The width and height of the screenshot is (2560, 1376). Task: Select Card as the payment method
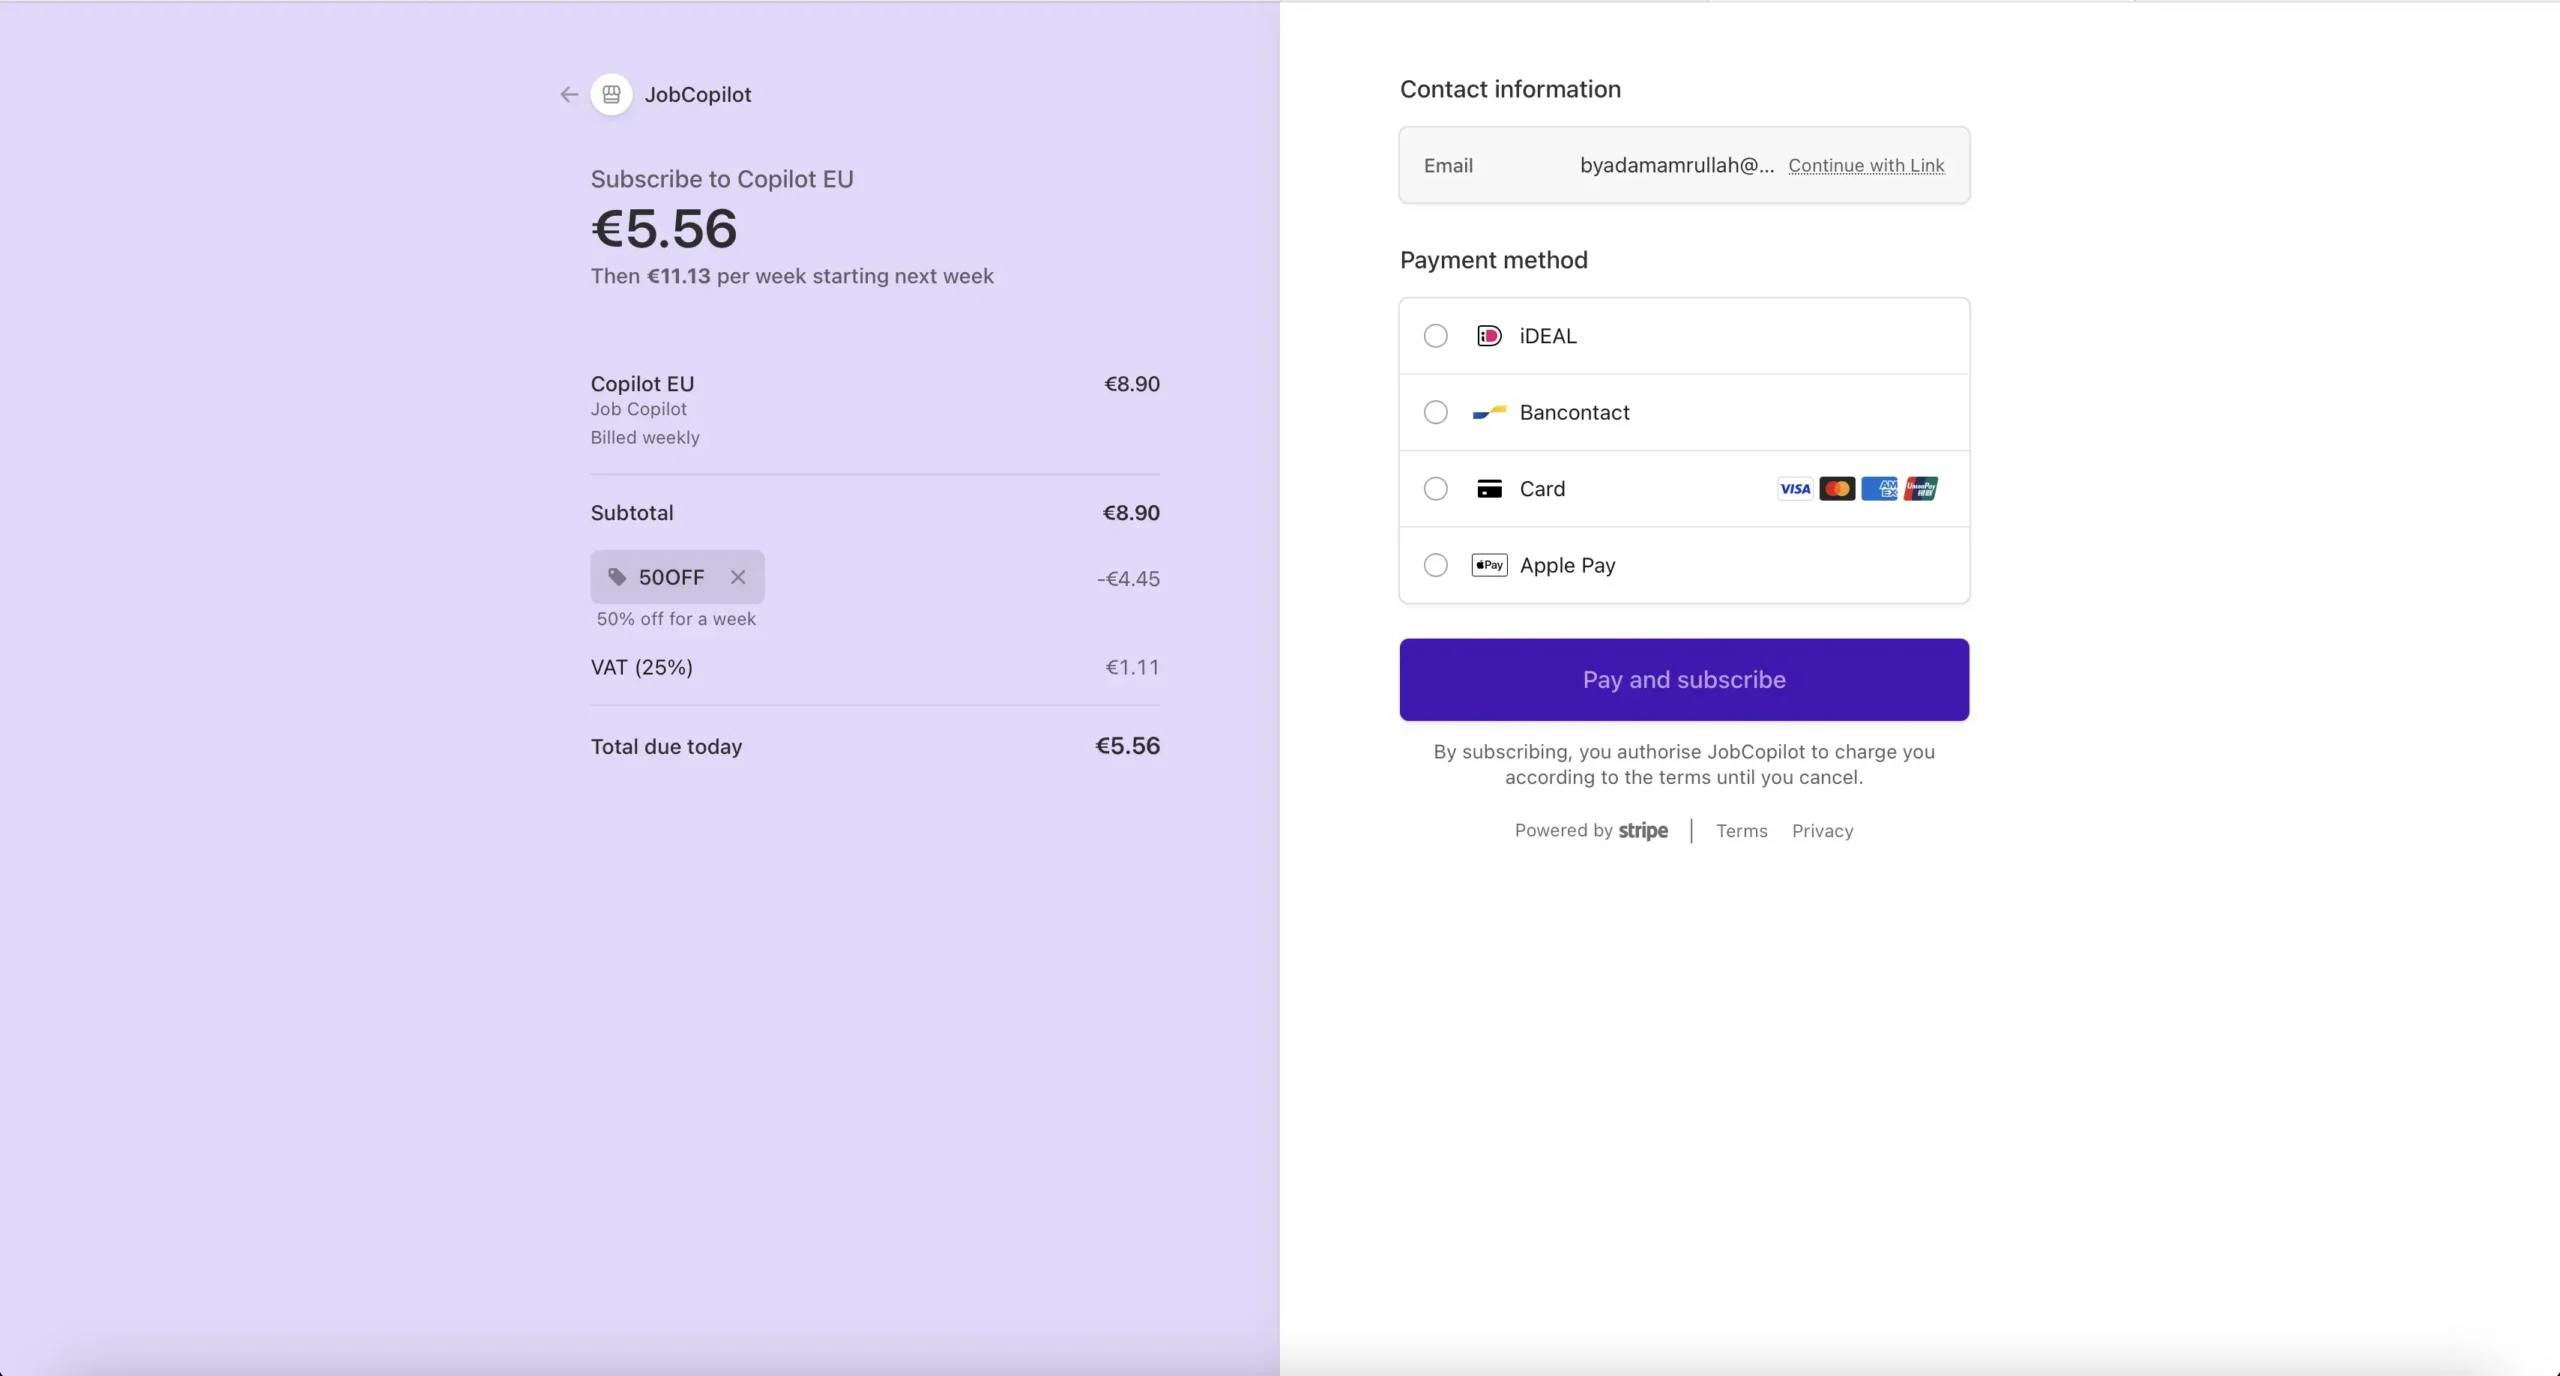[x=1434, y=489]
